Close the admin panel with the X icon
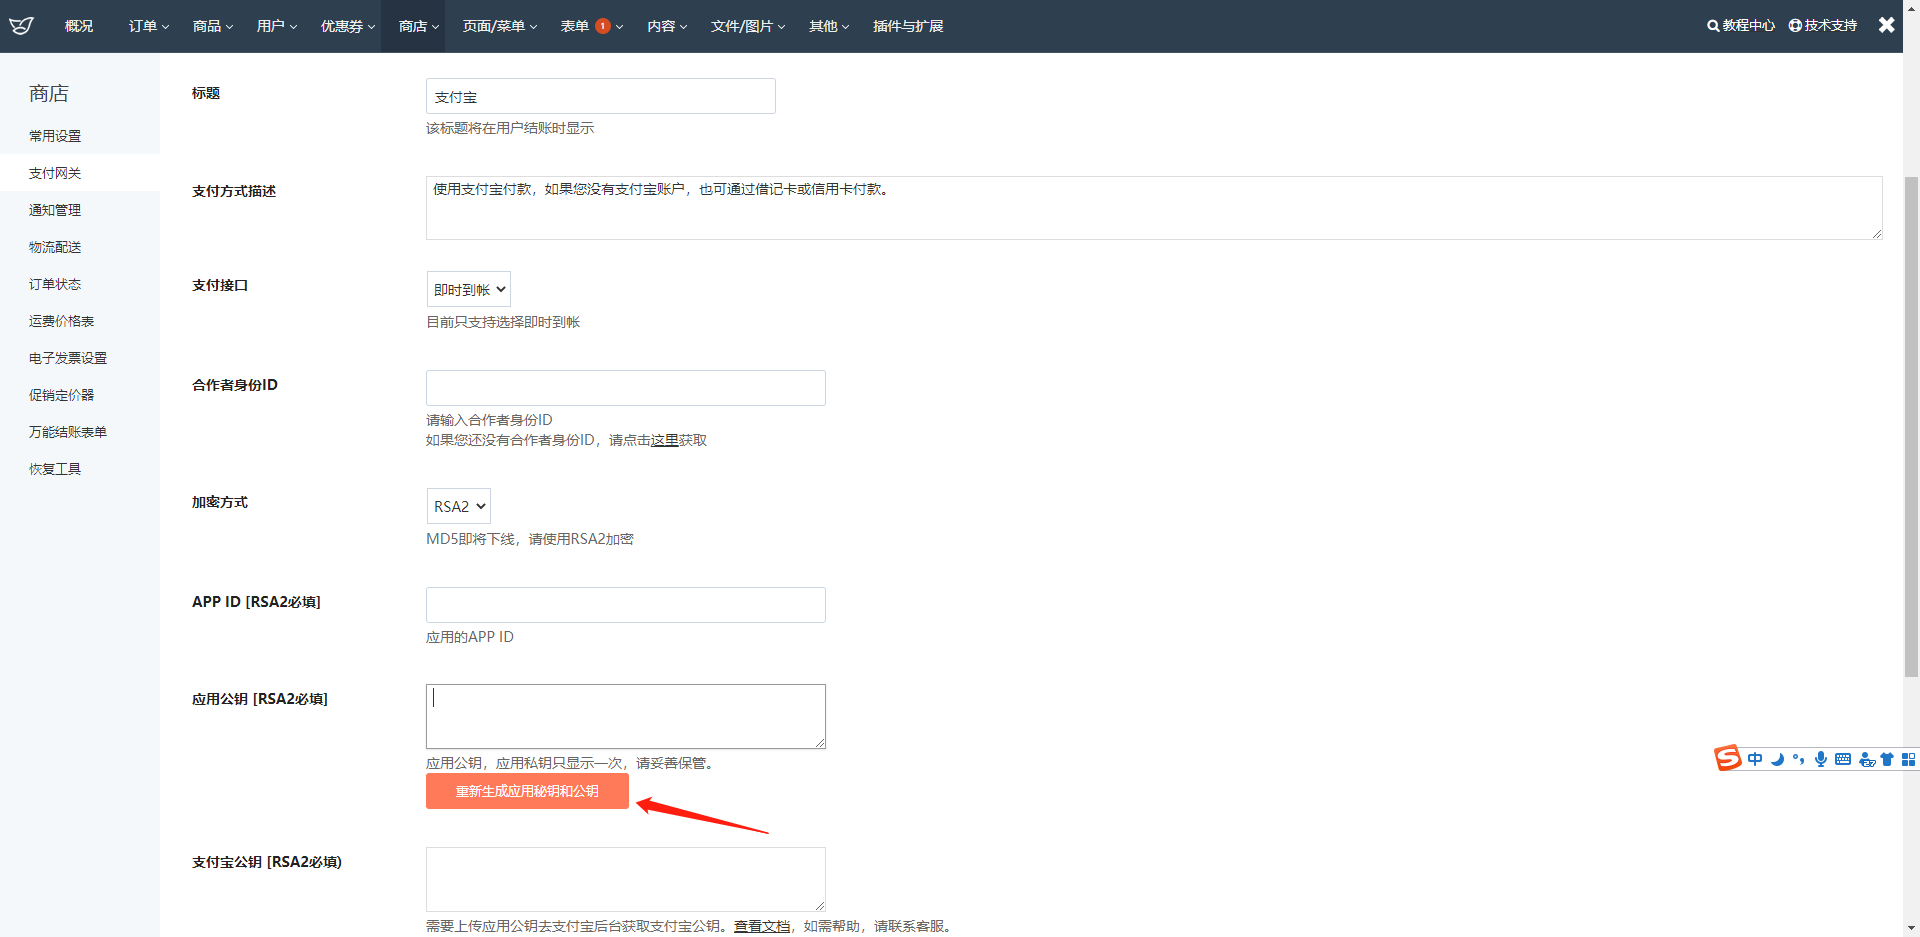 click(1886, 25)
